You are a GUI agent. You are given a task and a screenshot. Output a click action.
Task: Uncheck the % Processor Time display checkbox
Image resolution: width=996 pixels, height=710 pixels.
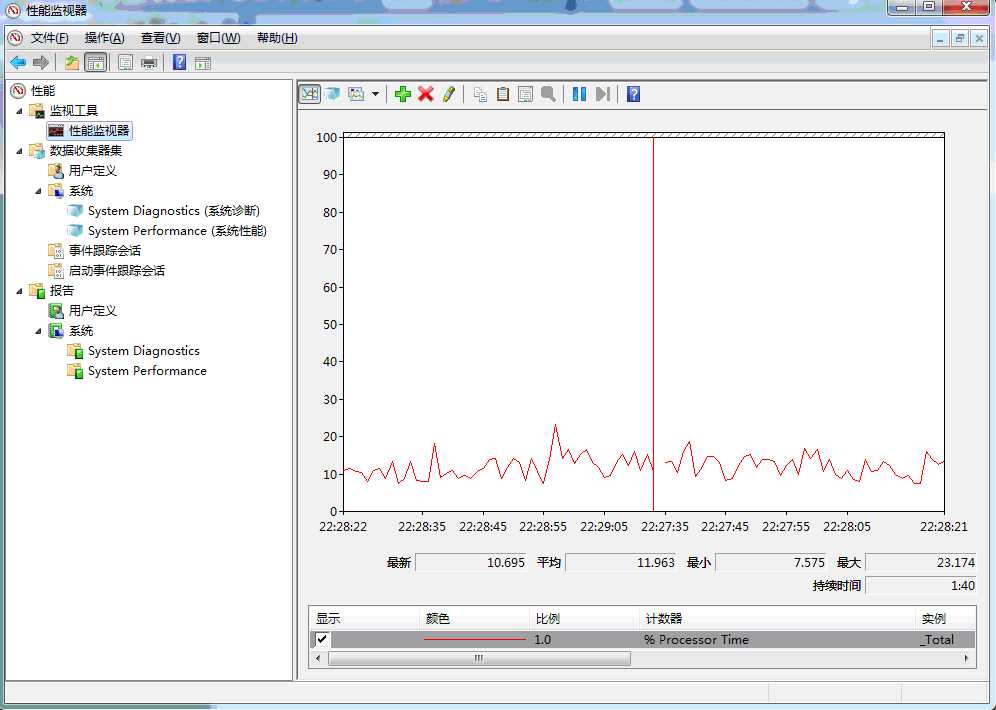pyautogui.click(x=322, y=639)
